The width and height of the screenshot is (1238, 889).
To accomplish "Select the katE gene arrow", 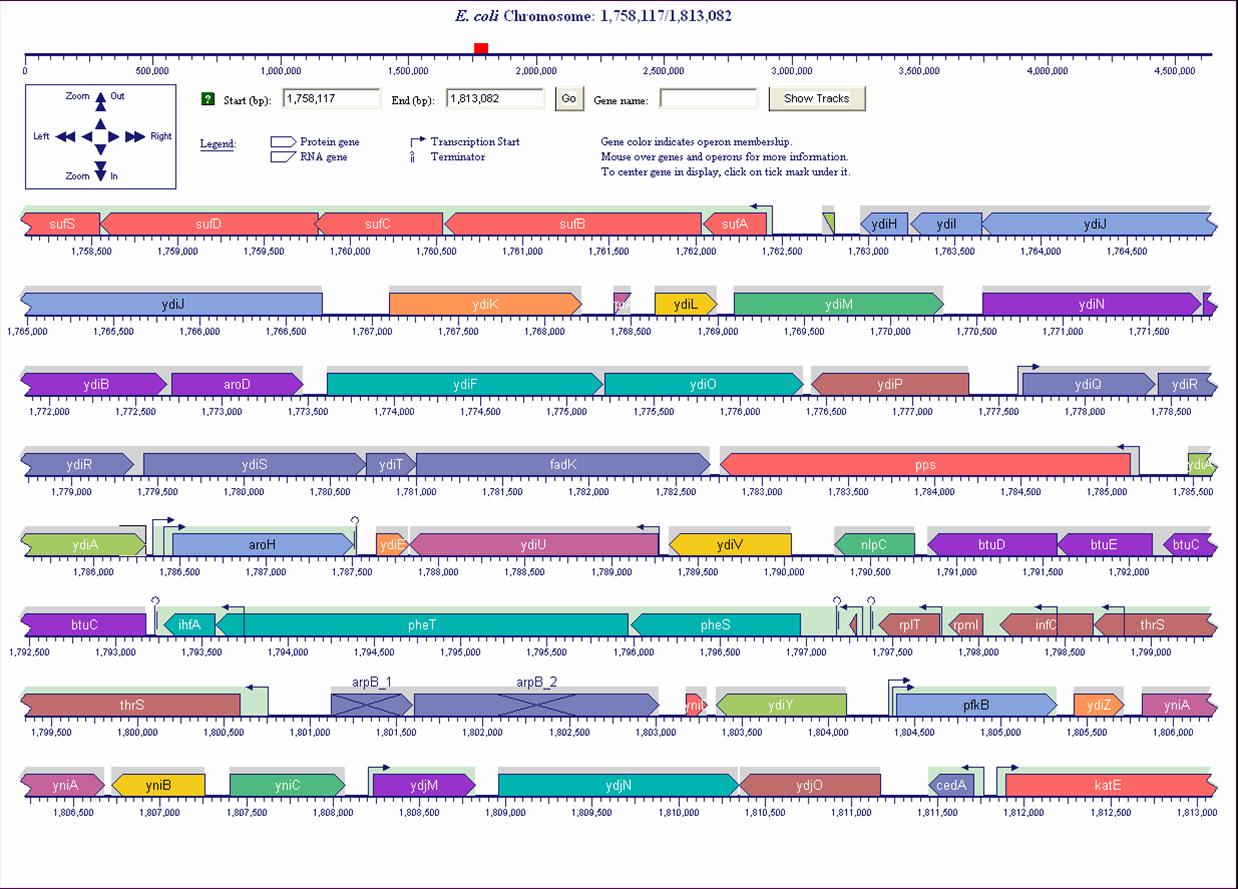I will click(1108, 785).
